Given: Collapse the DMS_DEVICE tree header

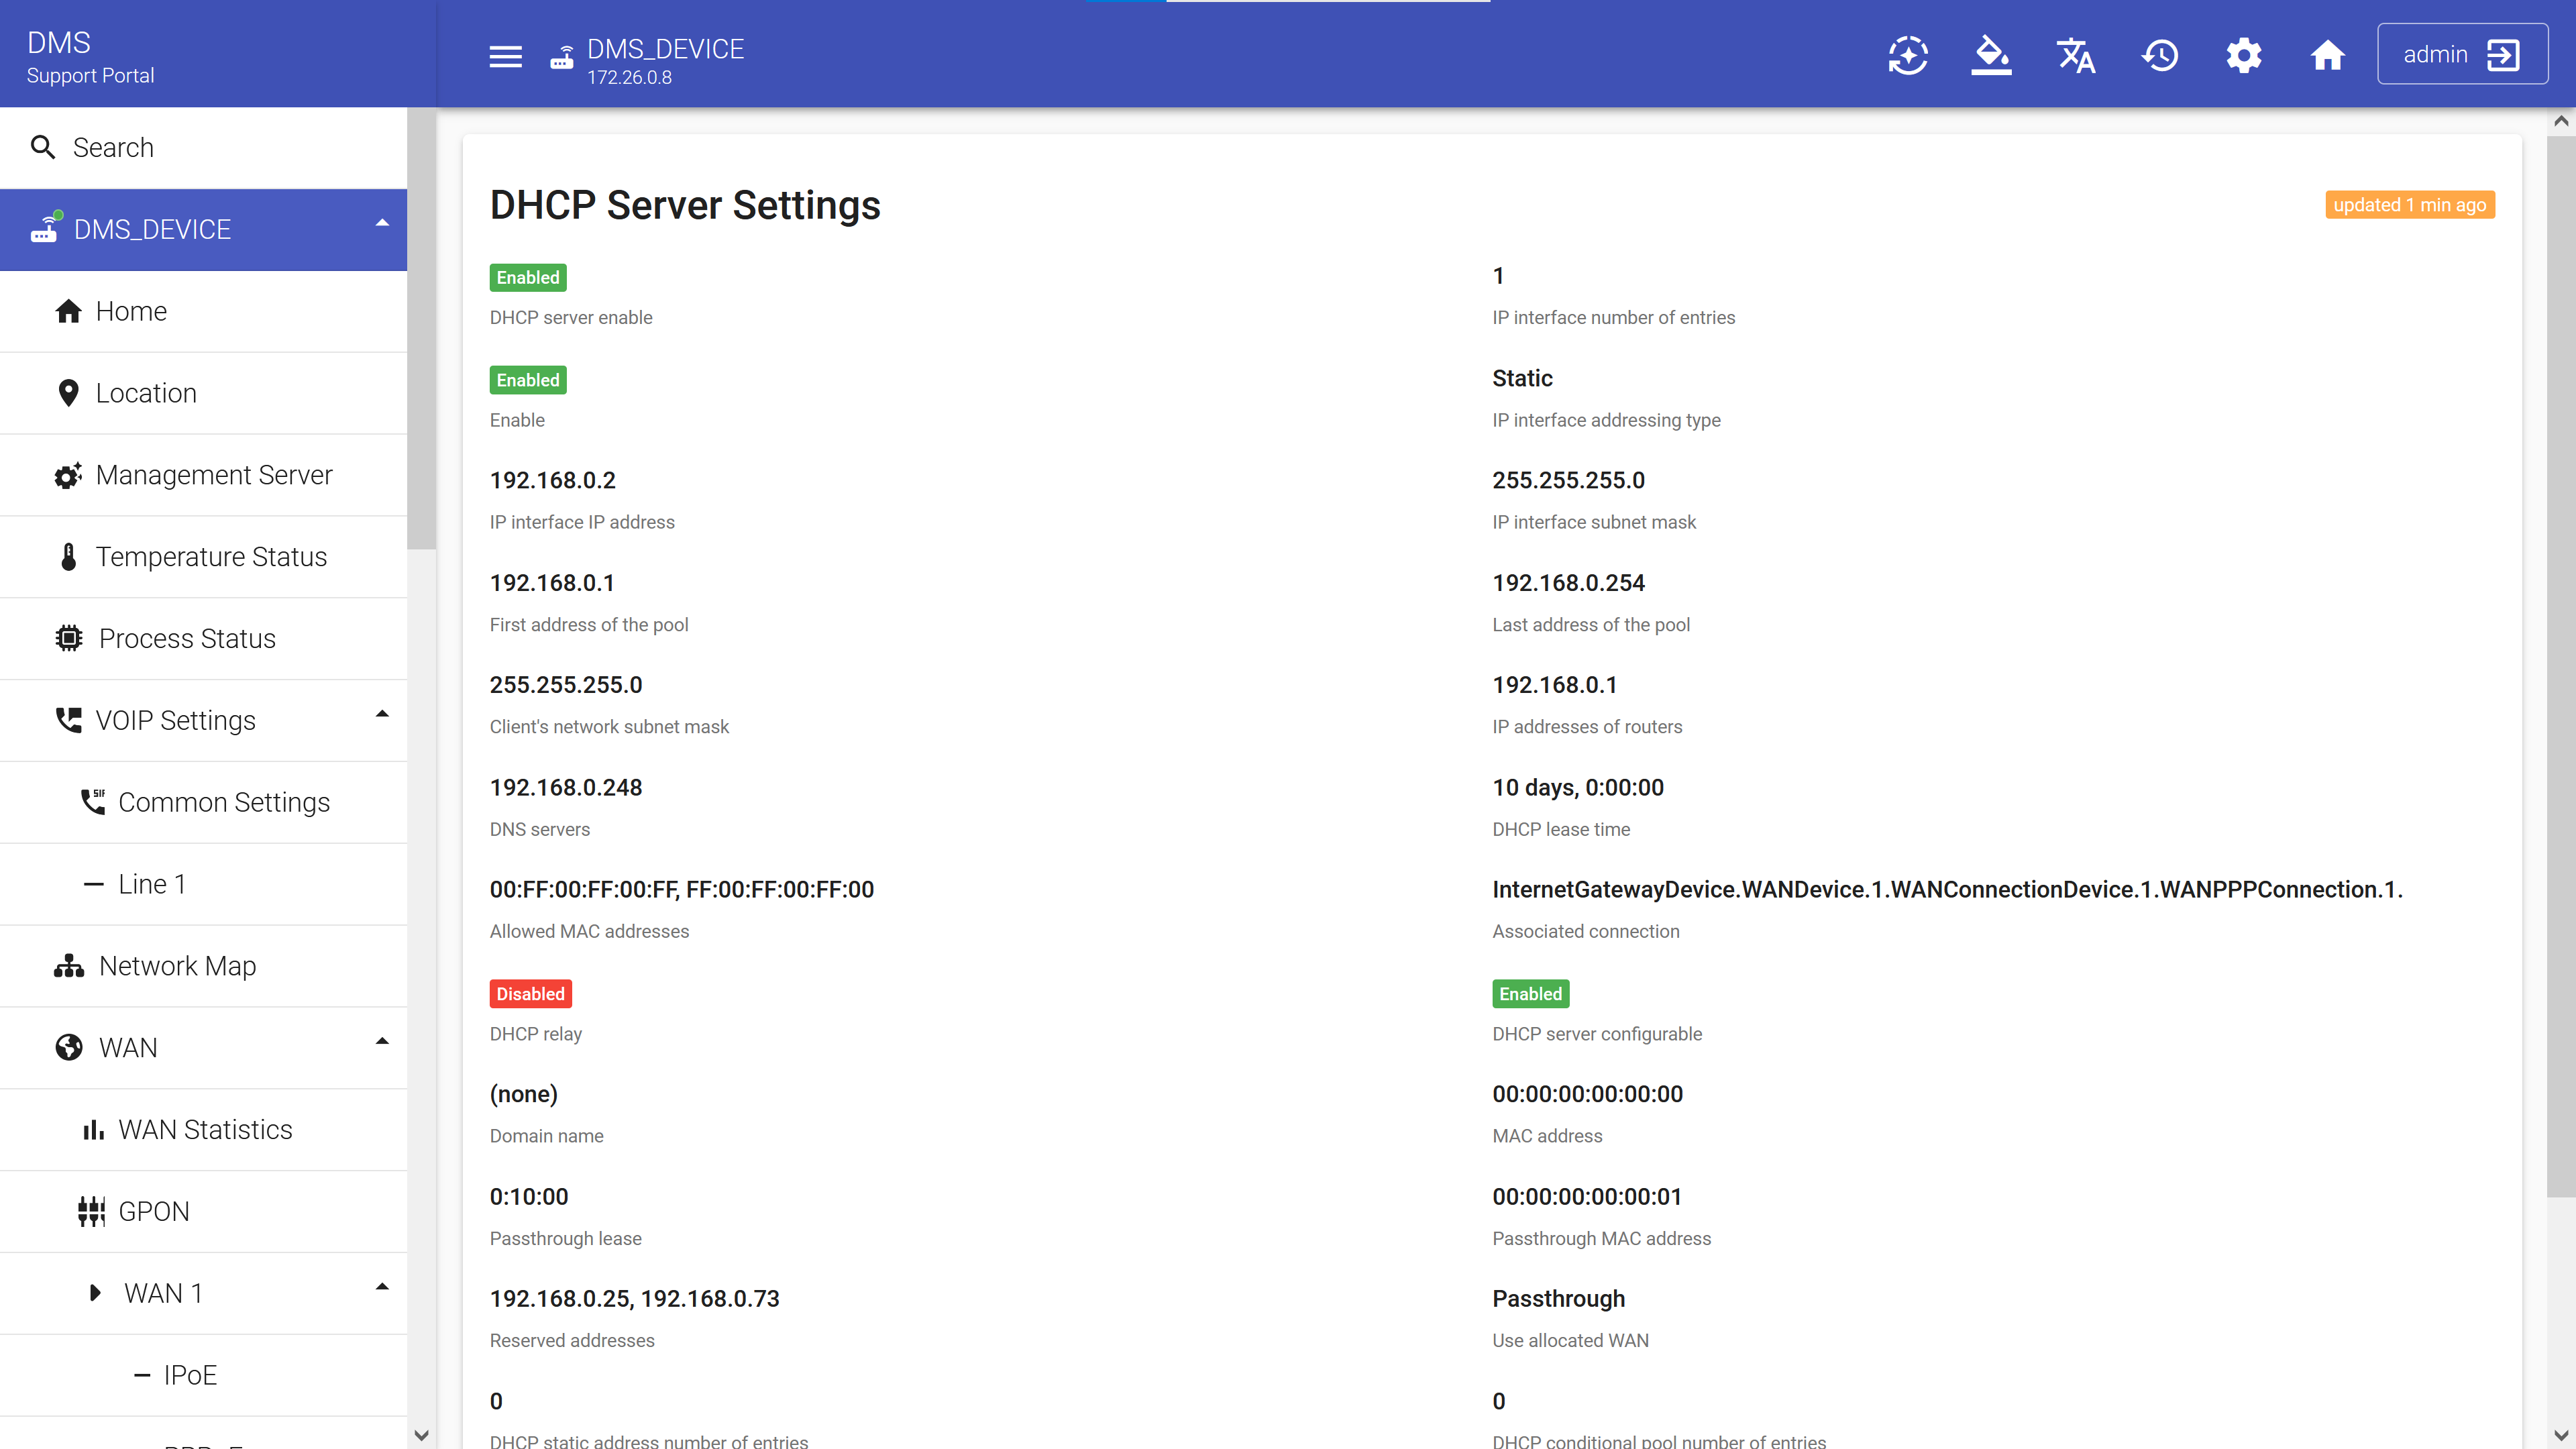Looking at the screenshot, I should click(x=382, y=224).
